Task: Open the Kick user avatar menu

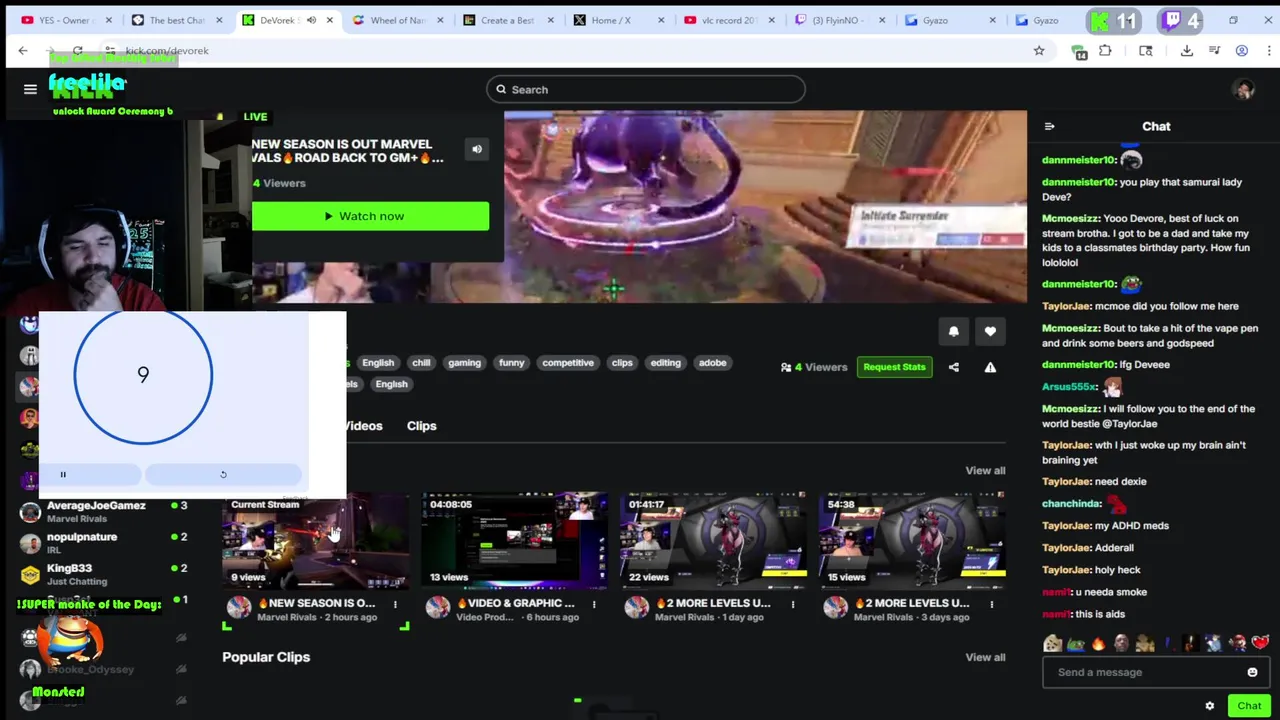Action: click(1244, 90)
